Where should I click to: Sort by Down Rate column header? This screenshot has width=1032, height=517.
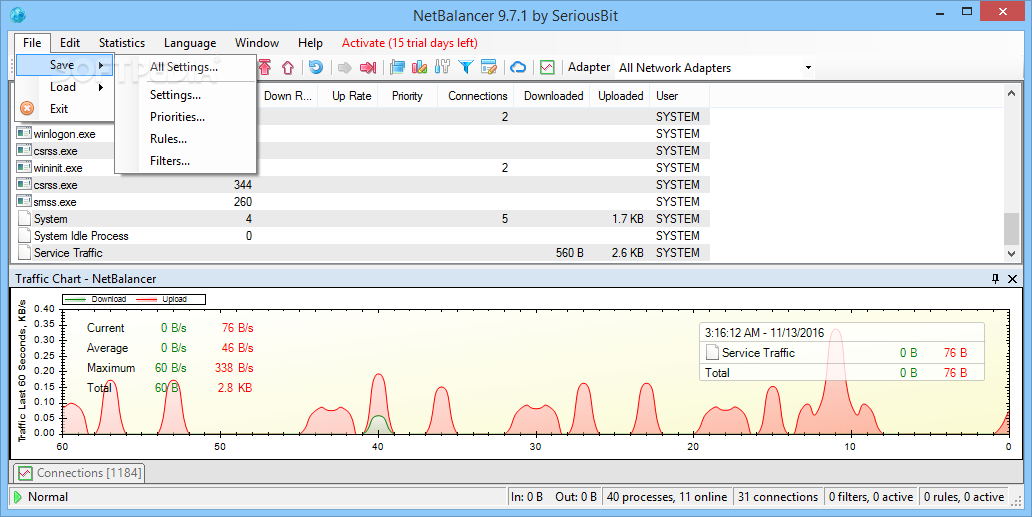[288, 95]
